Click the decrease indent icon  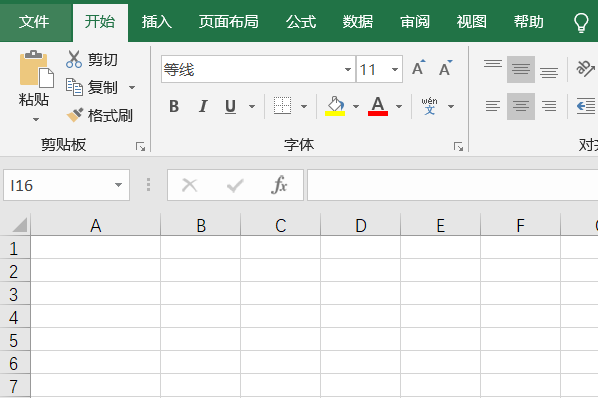(586, 106)
